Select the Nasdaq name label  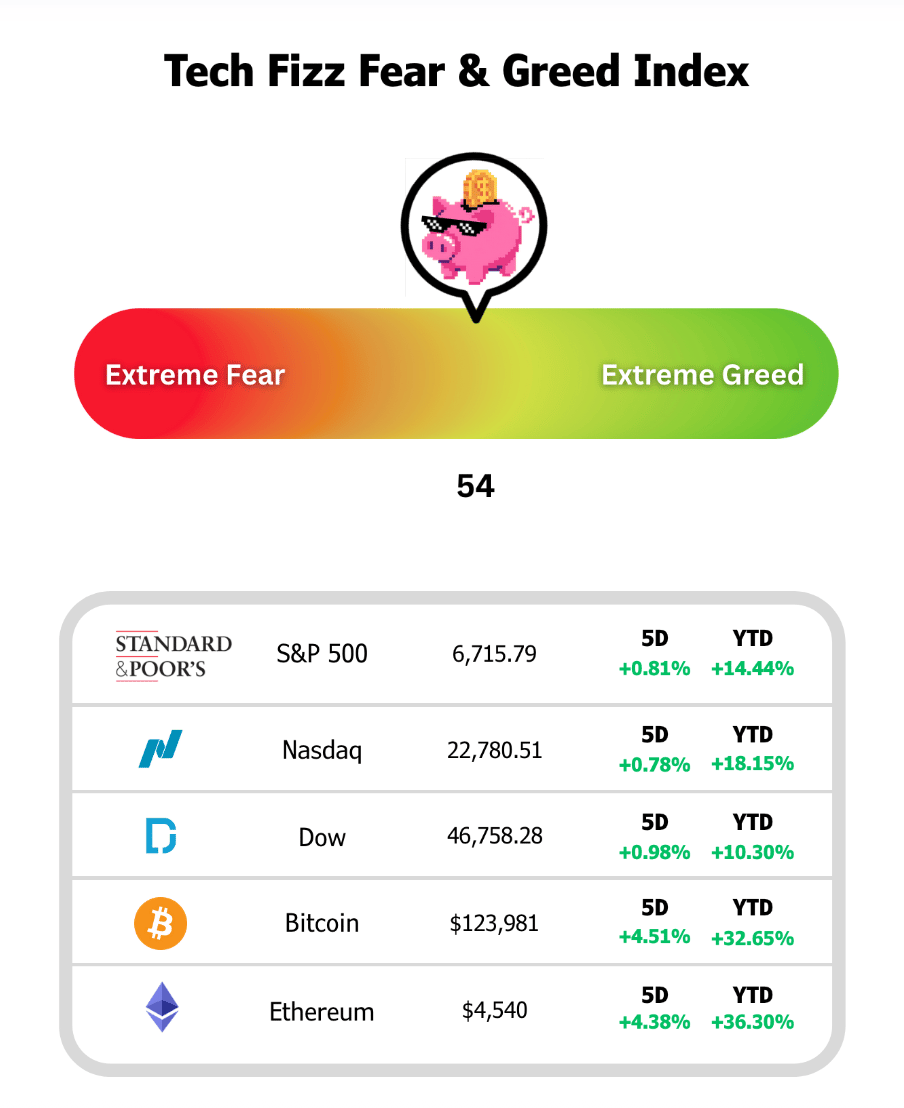pyautogui.click(x=322, y=749)
